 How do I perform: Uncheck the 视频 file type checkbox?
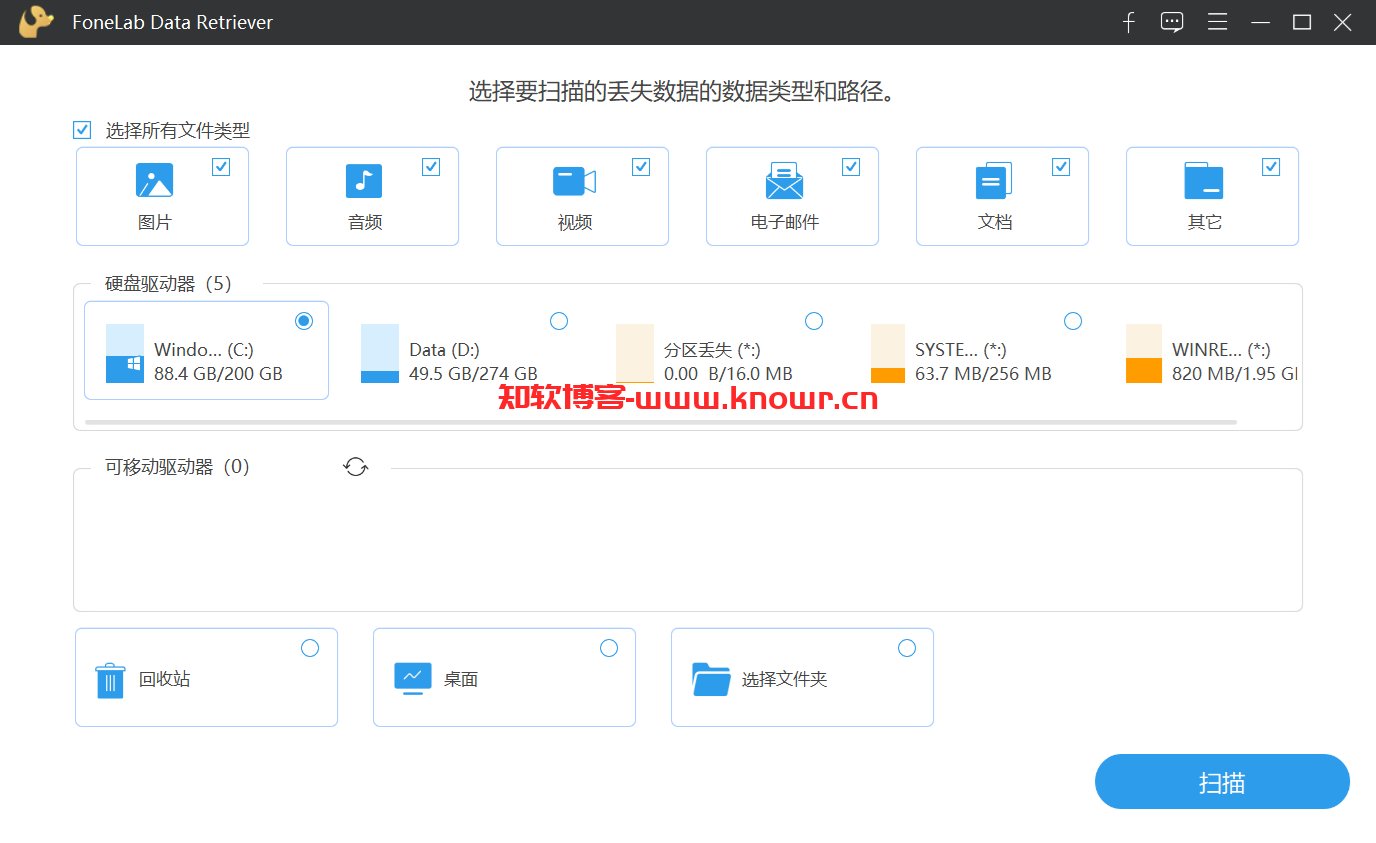coord(641,167)
